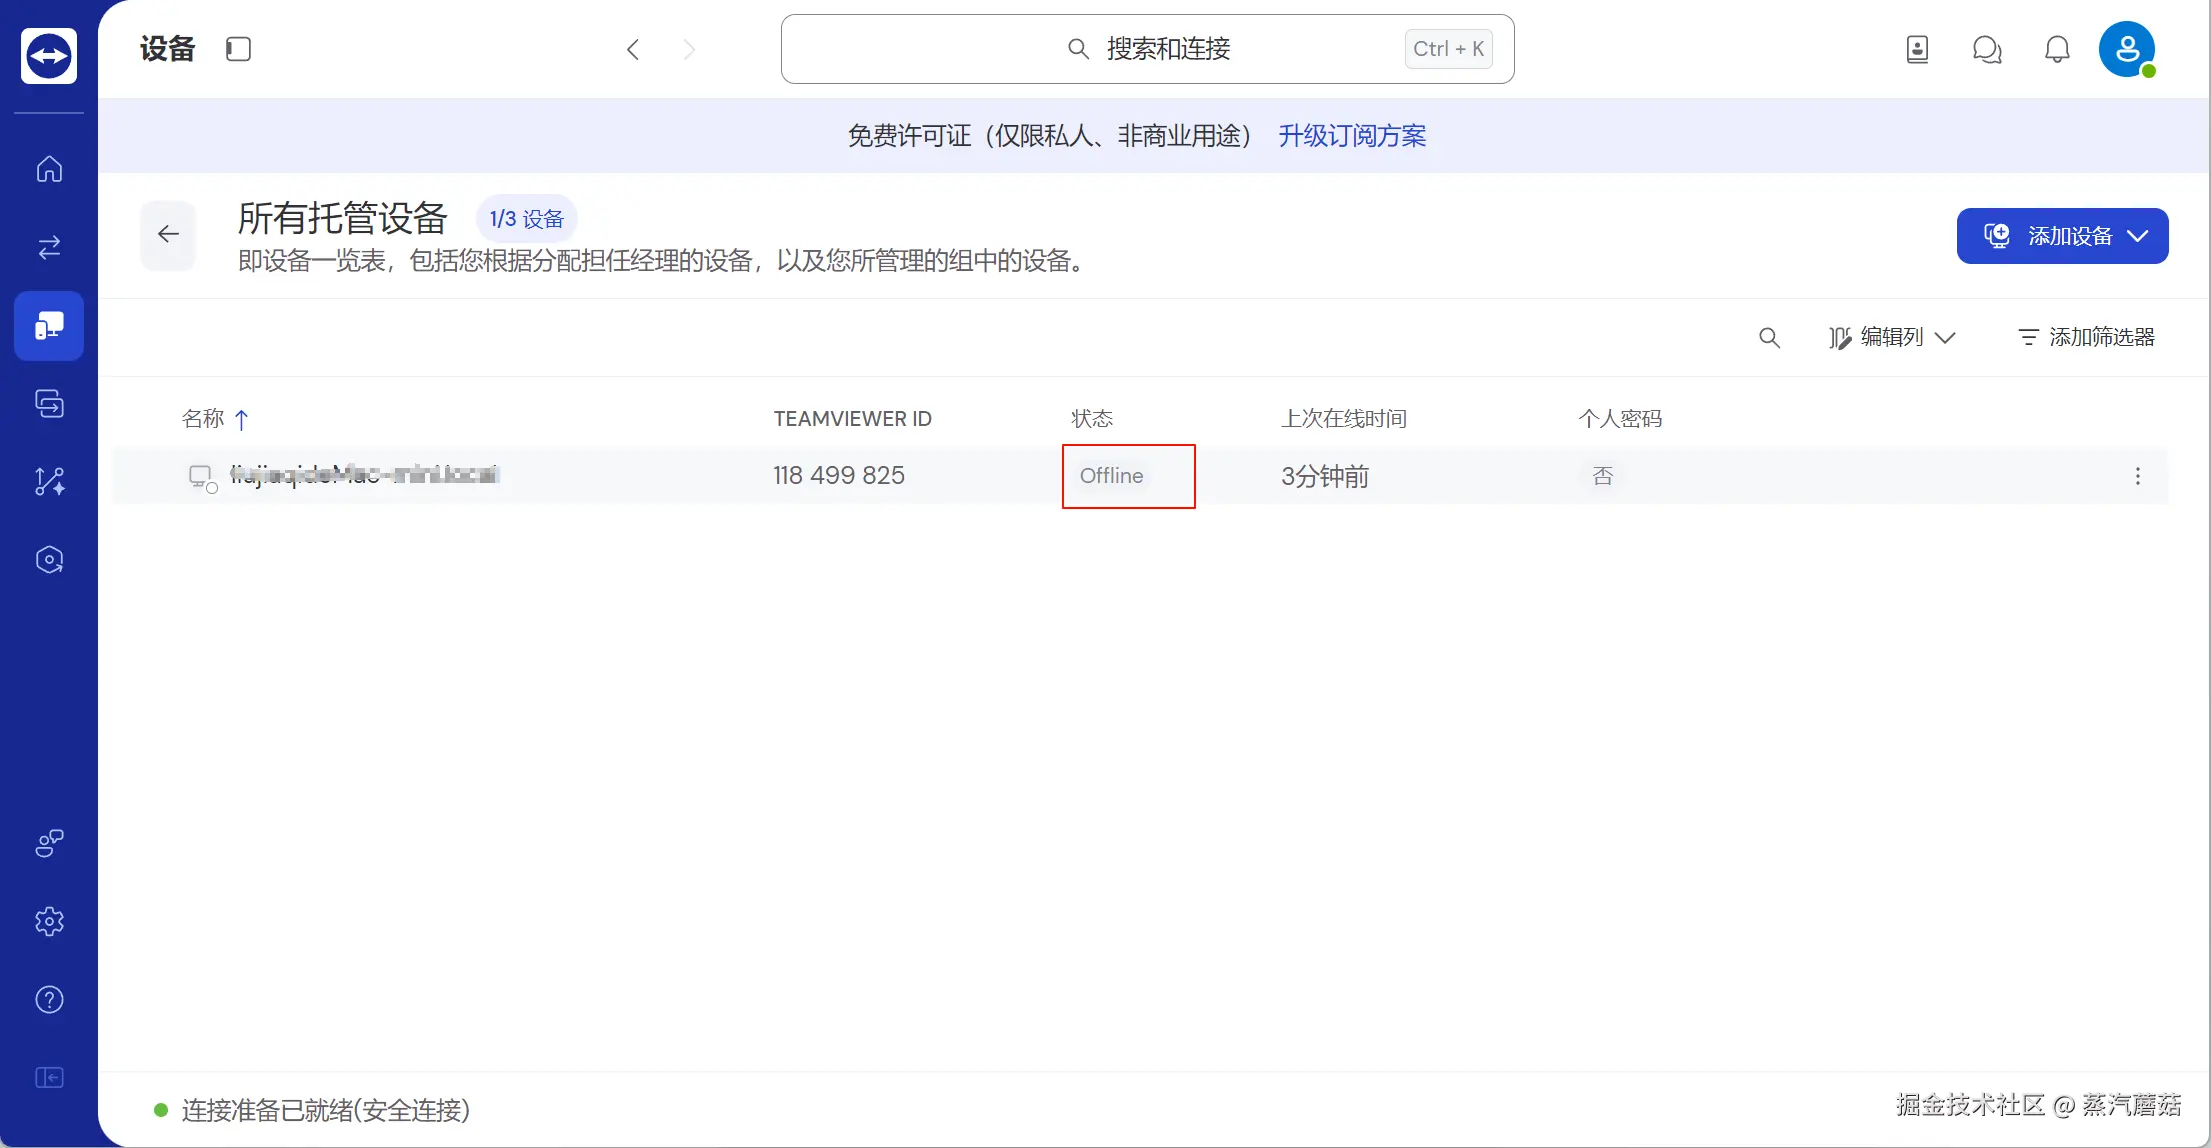Open the Home icon in sidebar
2211x1148 pixels.
point(49,169)
